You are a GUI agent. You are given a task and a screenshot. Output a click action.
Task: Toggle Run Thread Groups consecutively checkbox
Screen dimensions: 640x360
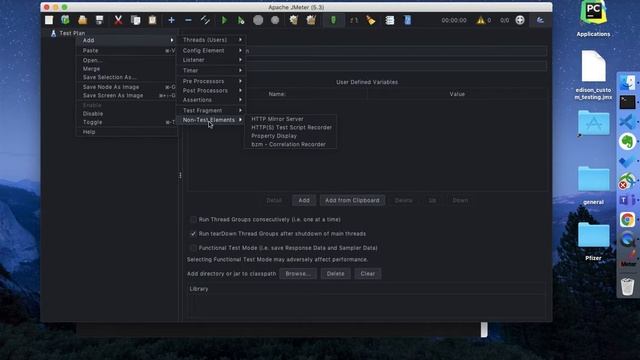193,220
